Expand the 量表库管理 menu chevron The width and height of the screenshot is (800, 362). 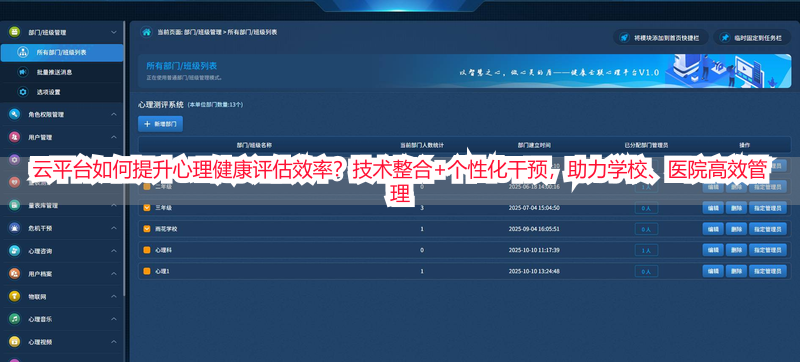113,205
